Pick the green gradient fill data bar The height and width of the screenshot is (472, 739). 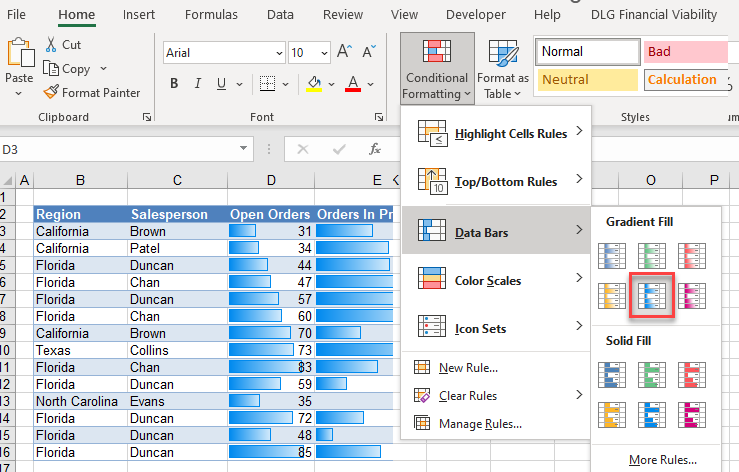click(652, 256)
